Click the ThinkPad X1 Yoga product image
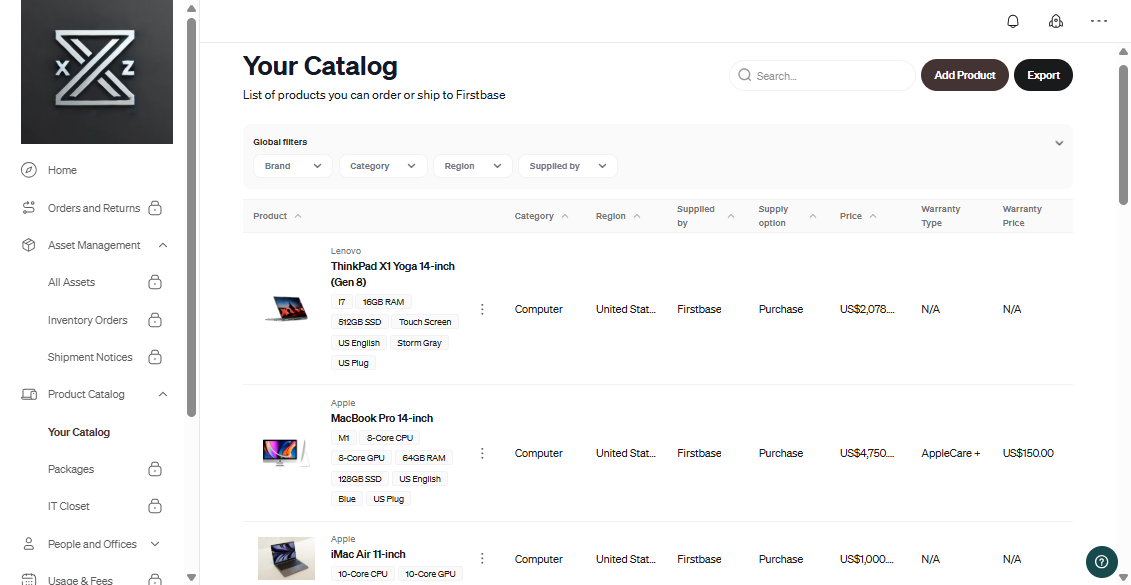Viewport: 1131px width, 585px height. pos(286,308)
